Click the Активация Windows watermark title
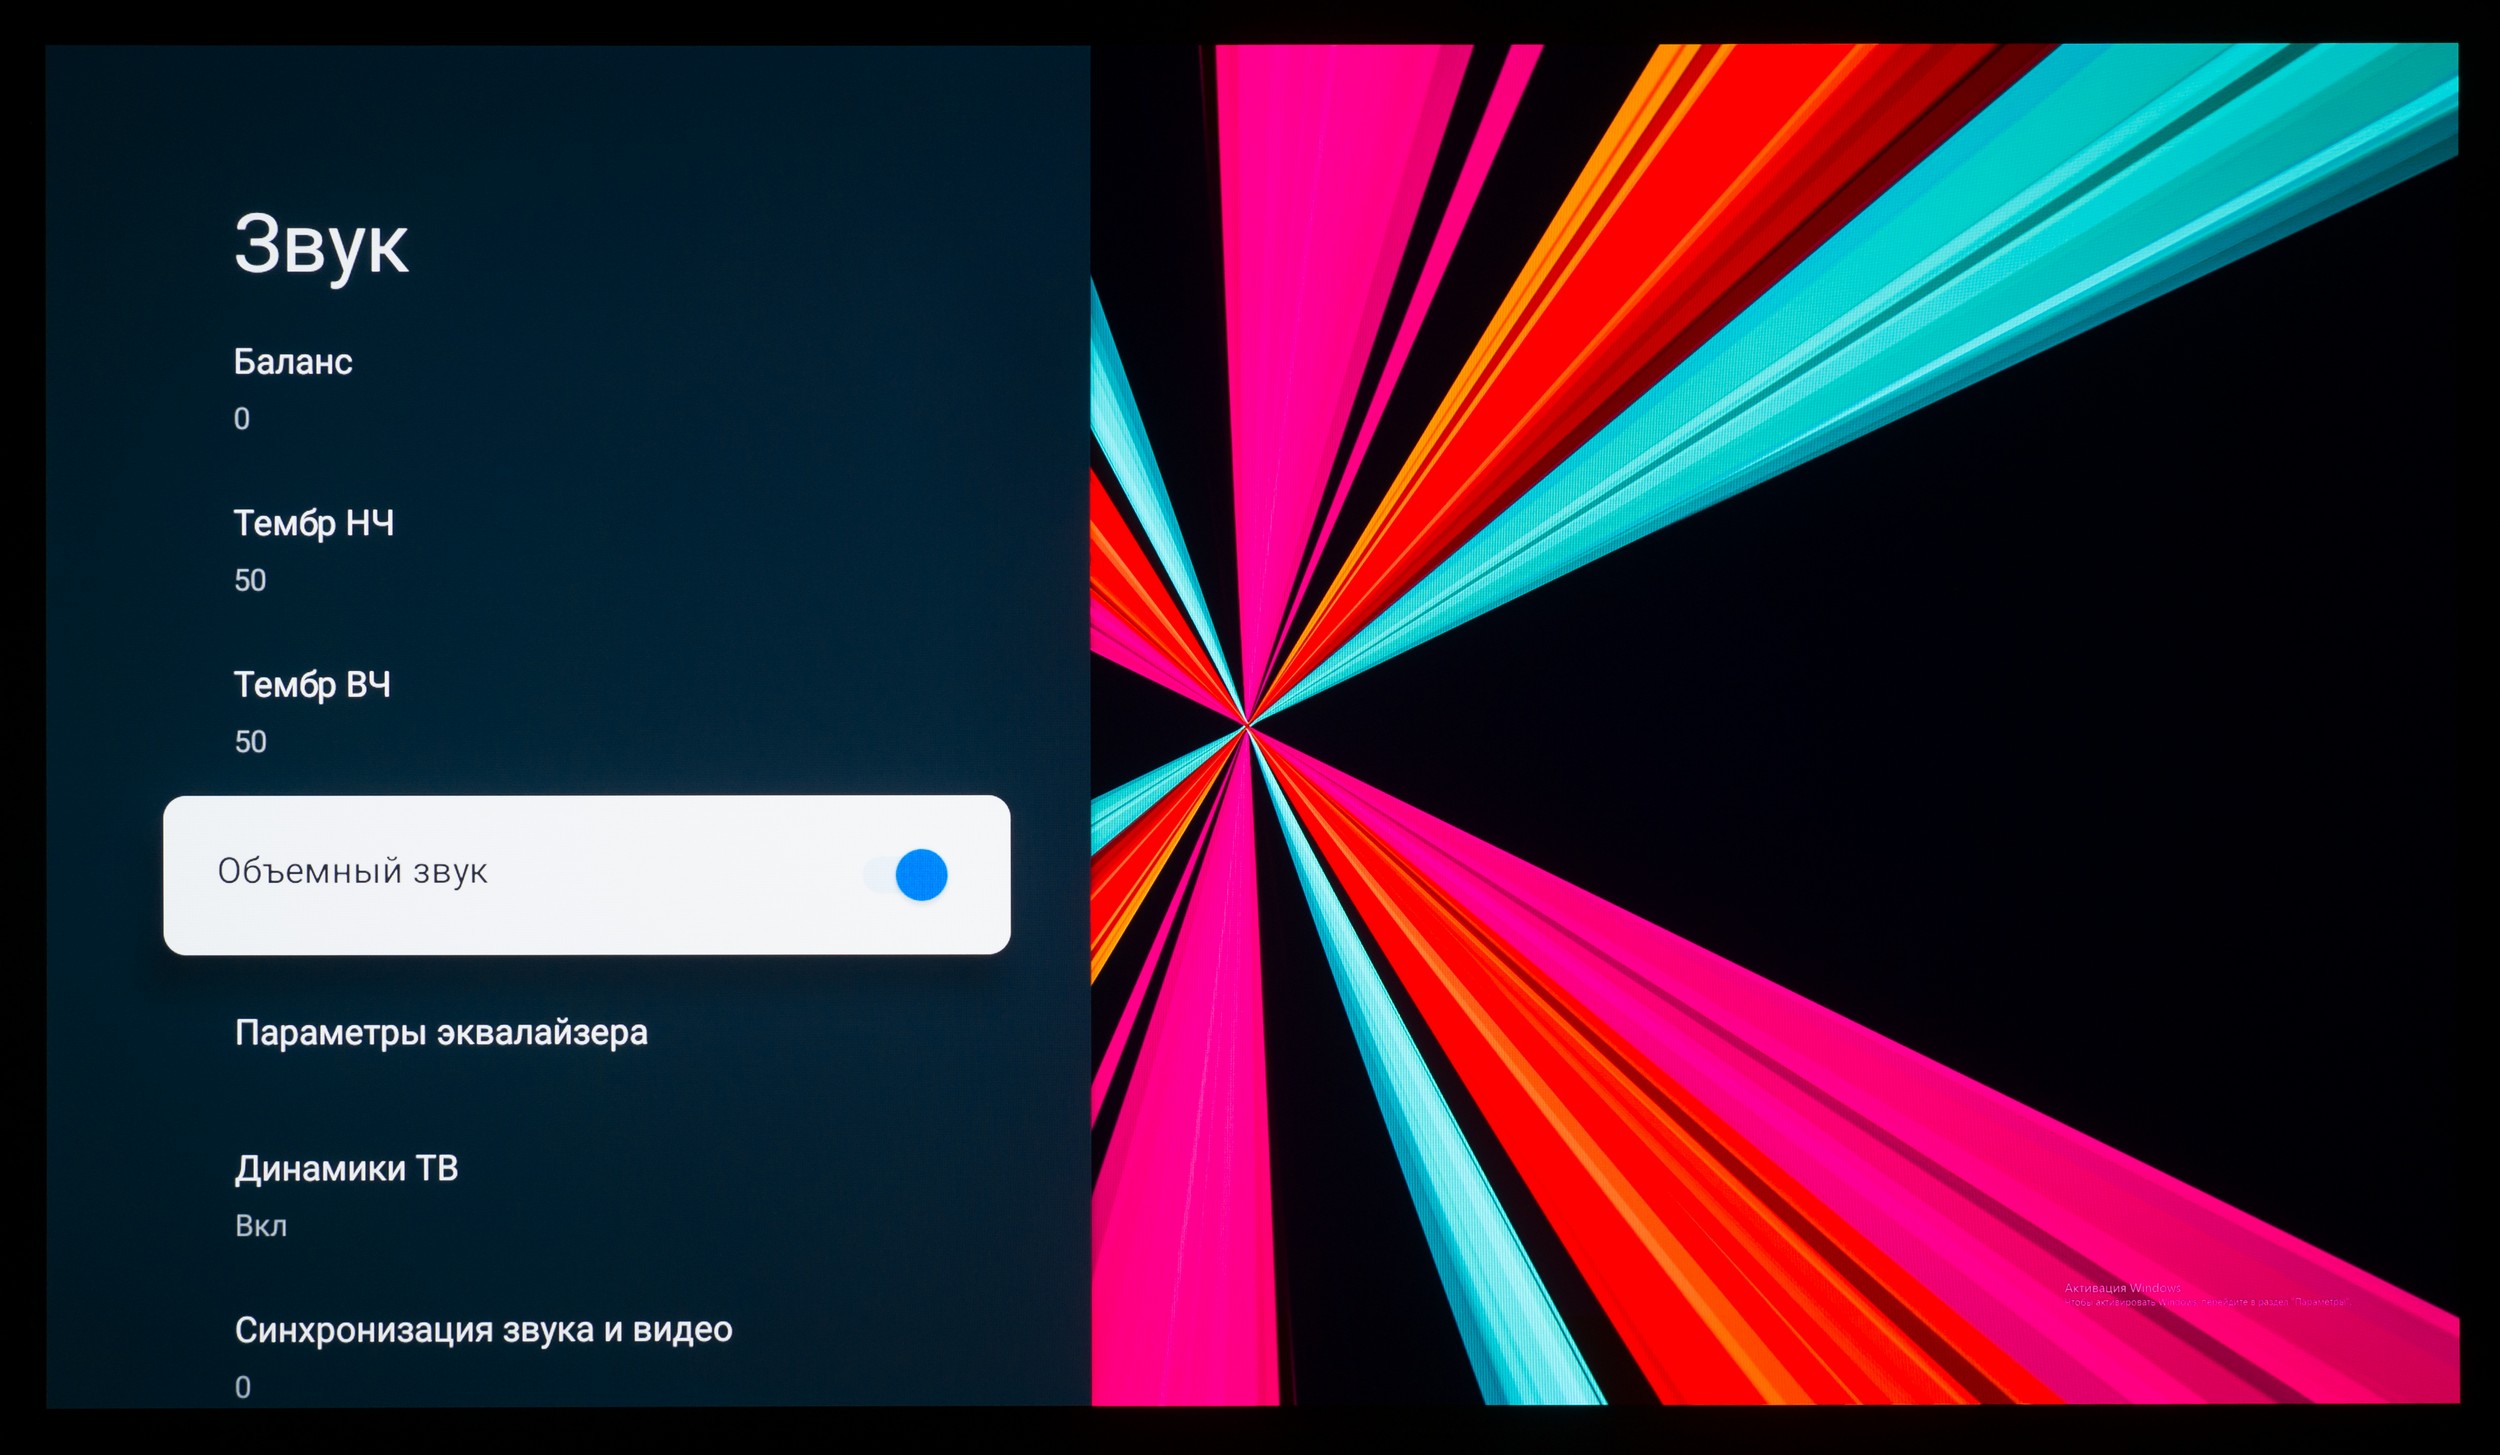The height and width of the screenshot is (1455, 2500). tap(2122, 1288)
